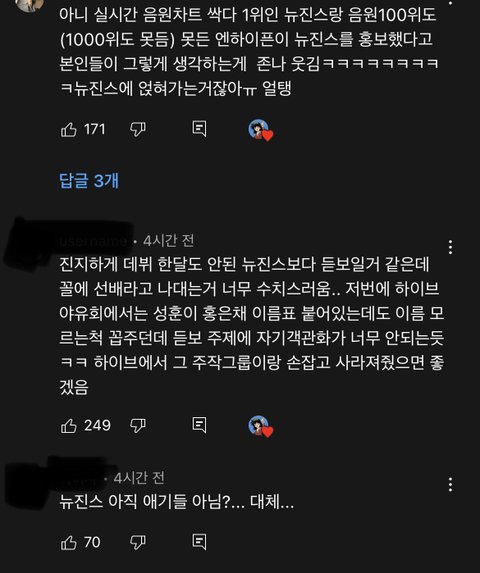480x573 pixels.
Task: Dislike the comment with 171 likes
Action: [x=138, y=129]
